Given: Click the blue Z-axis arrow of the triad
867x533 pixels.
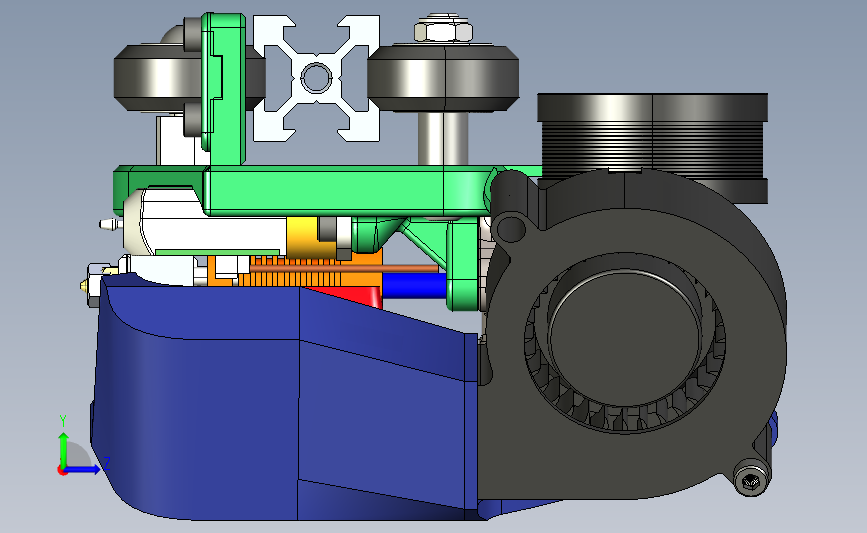Looking at the screenshot, I should point(83,469).
